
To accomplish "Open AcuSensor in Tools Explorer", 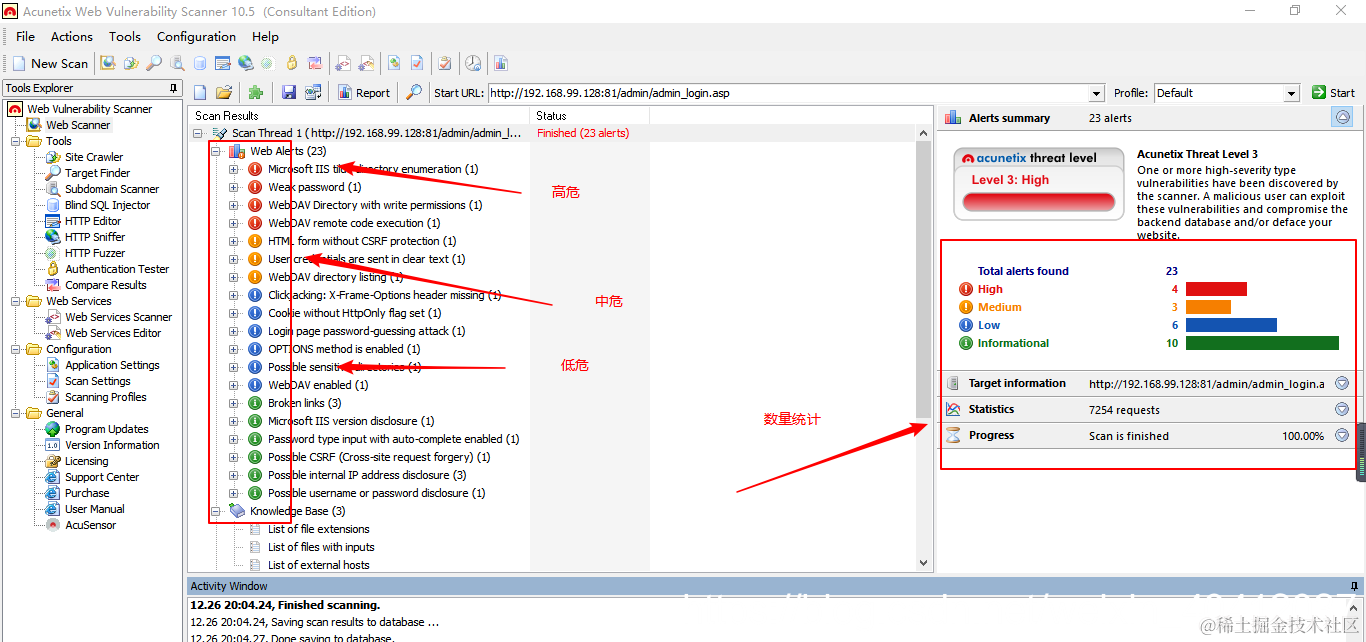I will 91,525.
